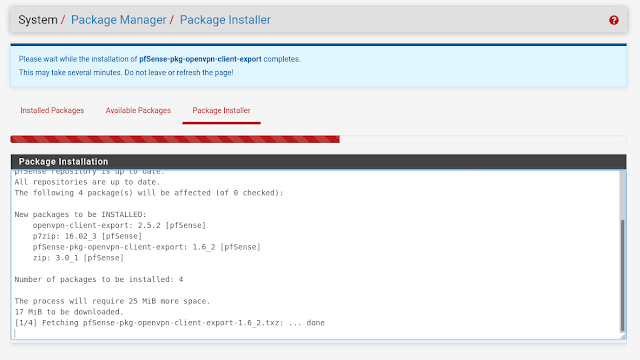The image size is (640, 360).
Task: Go to Package Manager breadcrumb link
Action: [118, 20]
